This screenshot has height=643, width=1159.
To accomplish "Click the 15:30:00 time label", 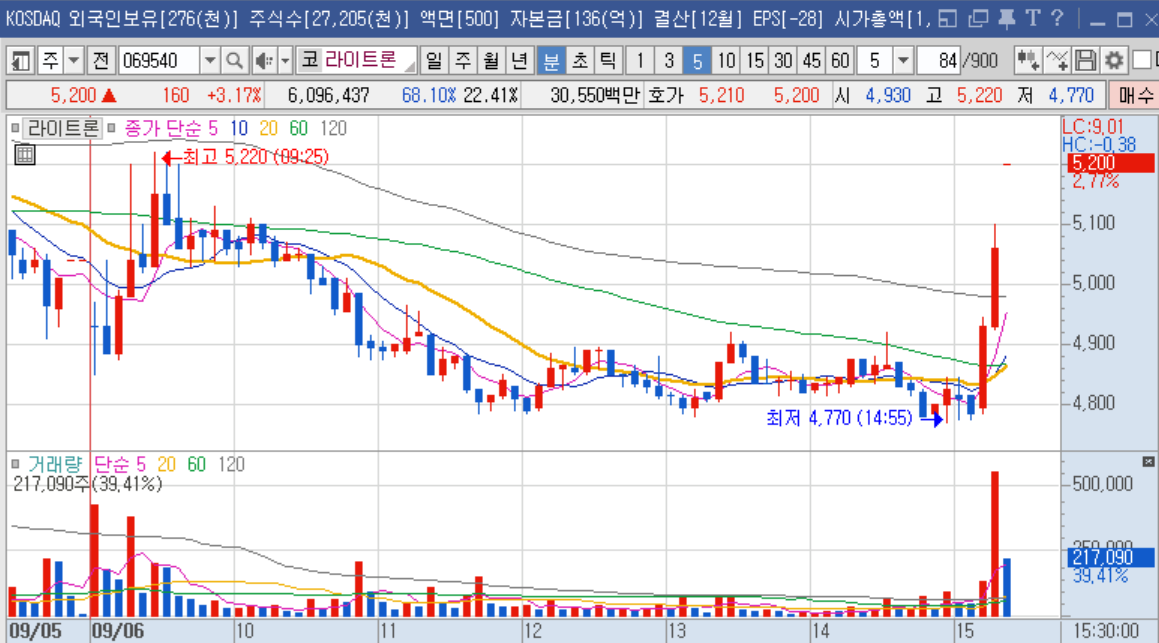I will [1106, 630].
